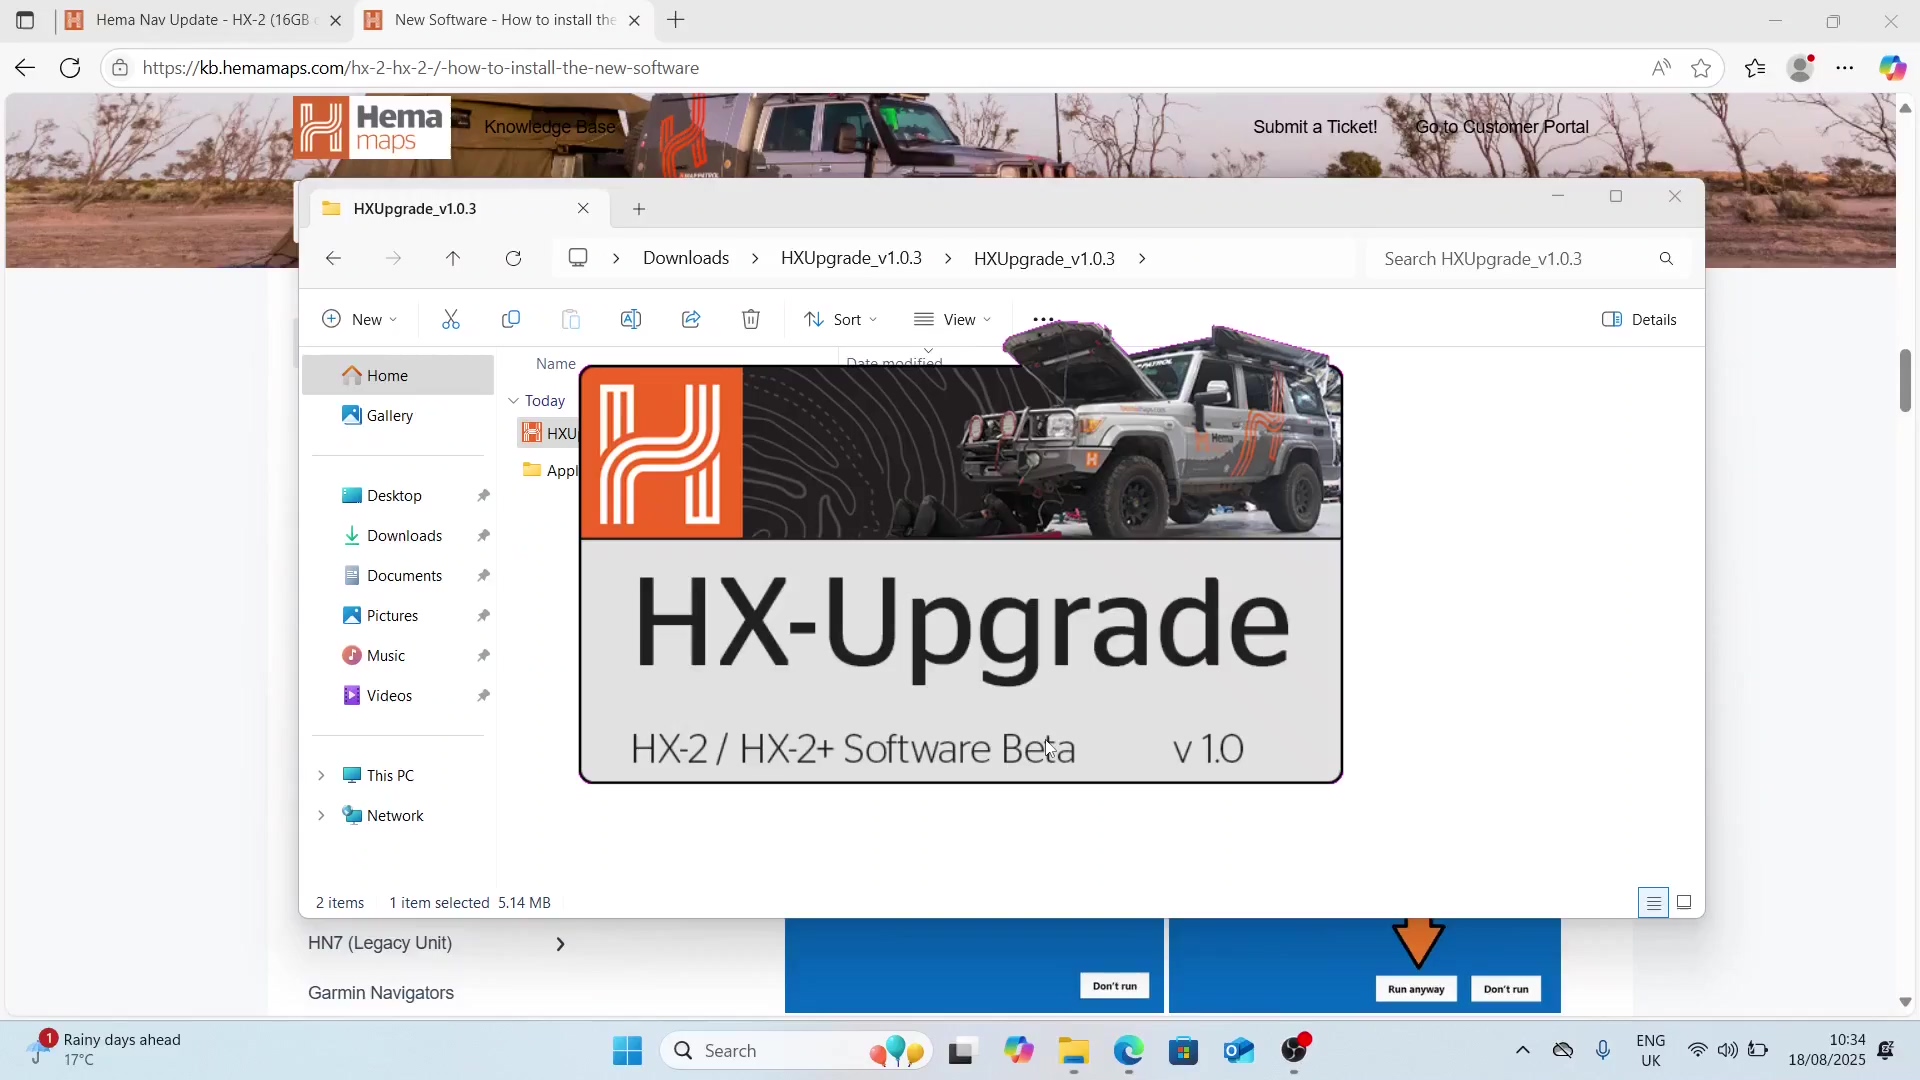Switch to details list view toggle

(x=1653, y=903)
